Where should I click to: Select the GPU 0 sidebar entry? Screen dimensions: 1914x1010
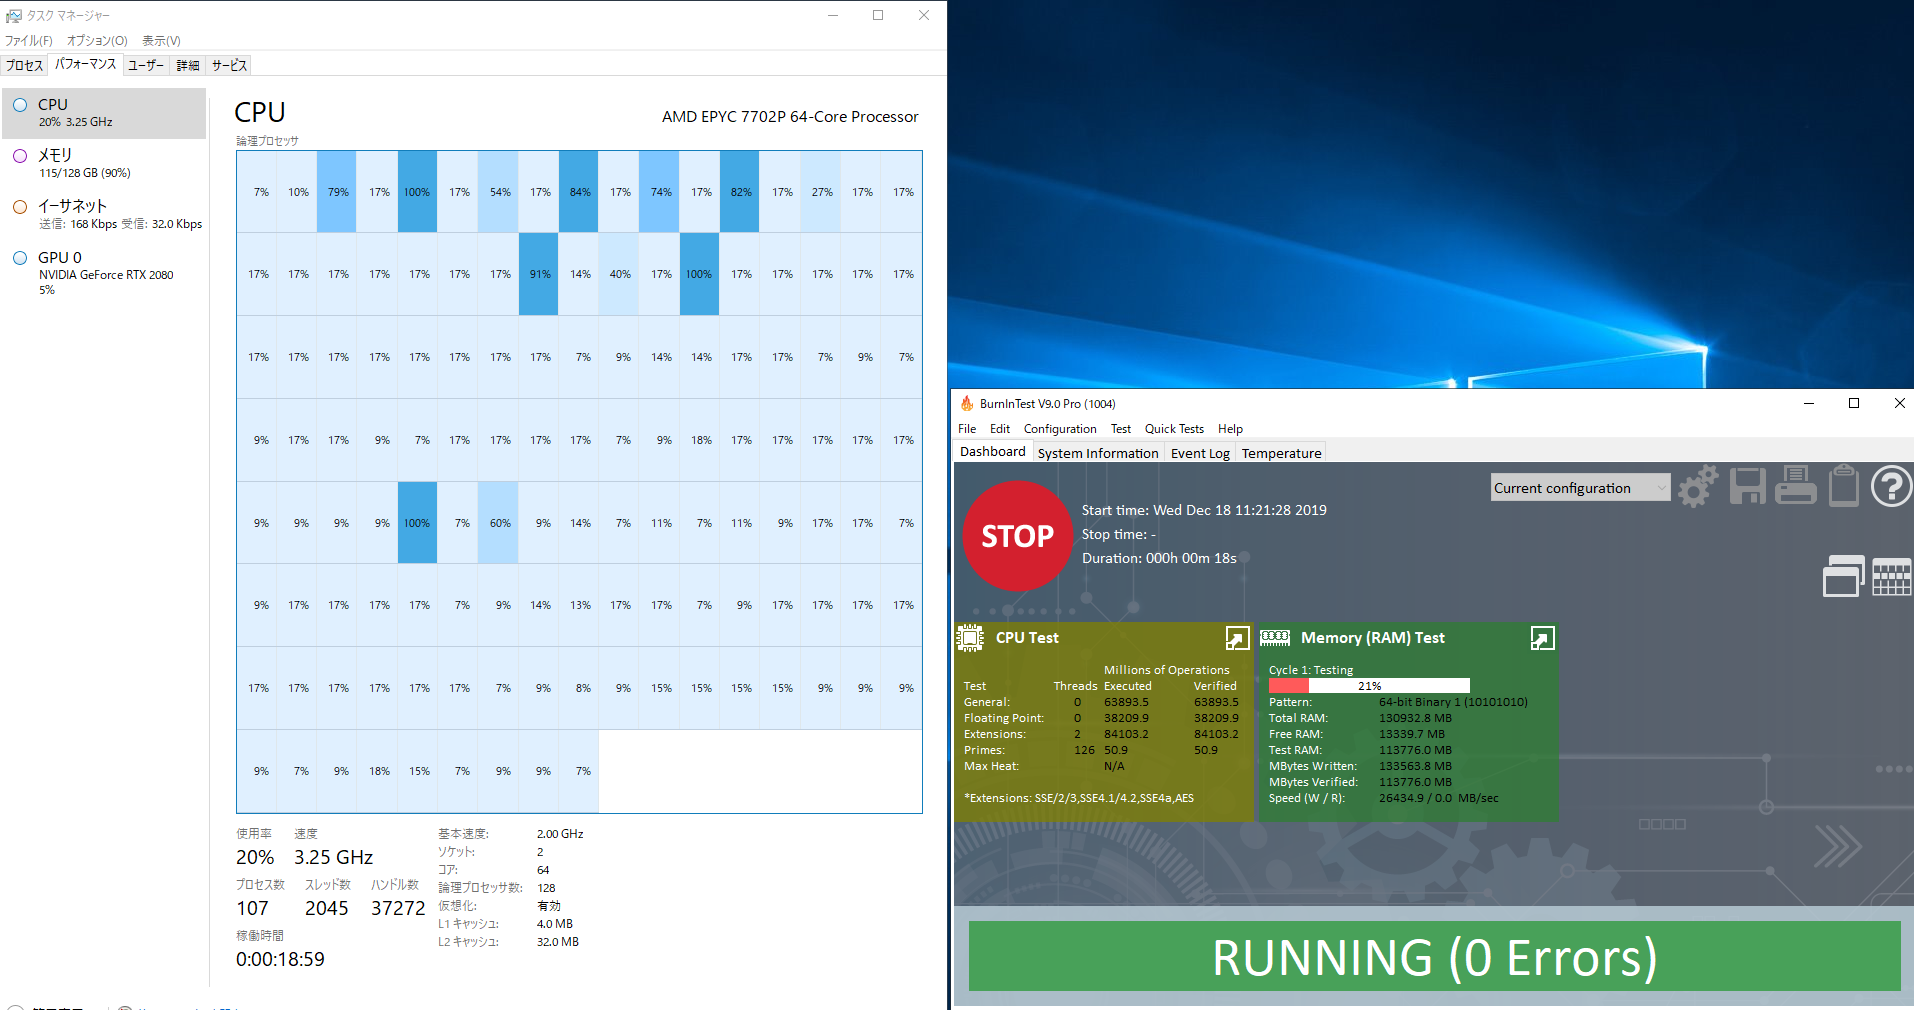click(104, 273)
